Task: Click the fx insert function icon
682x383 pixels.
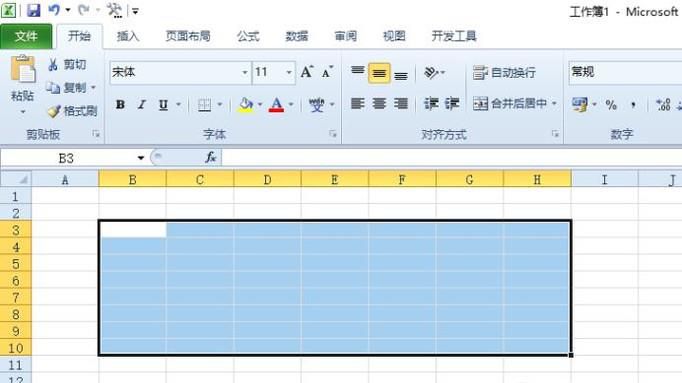Action: tap(211, 157)
